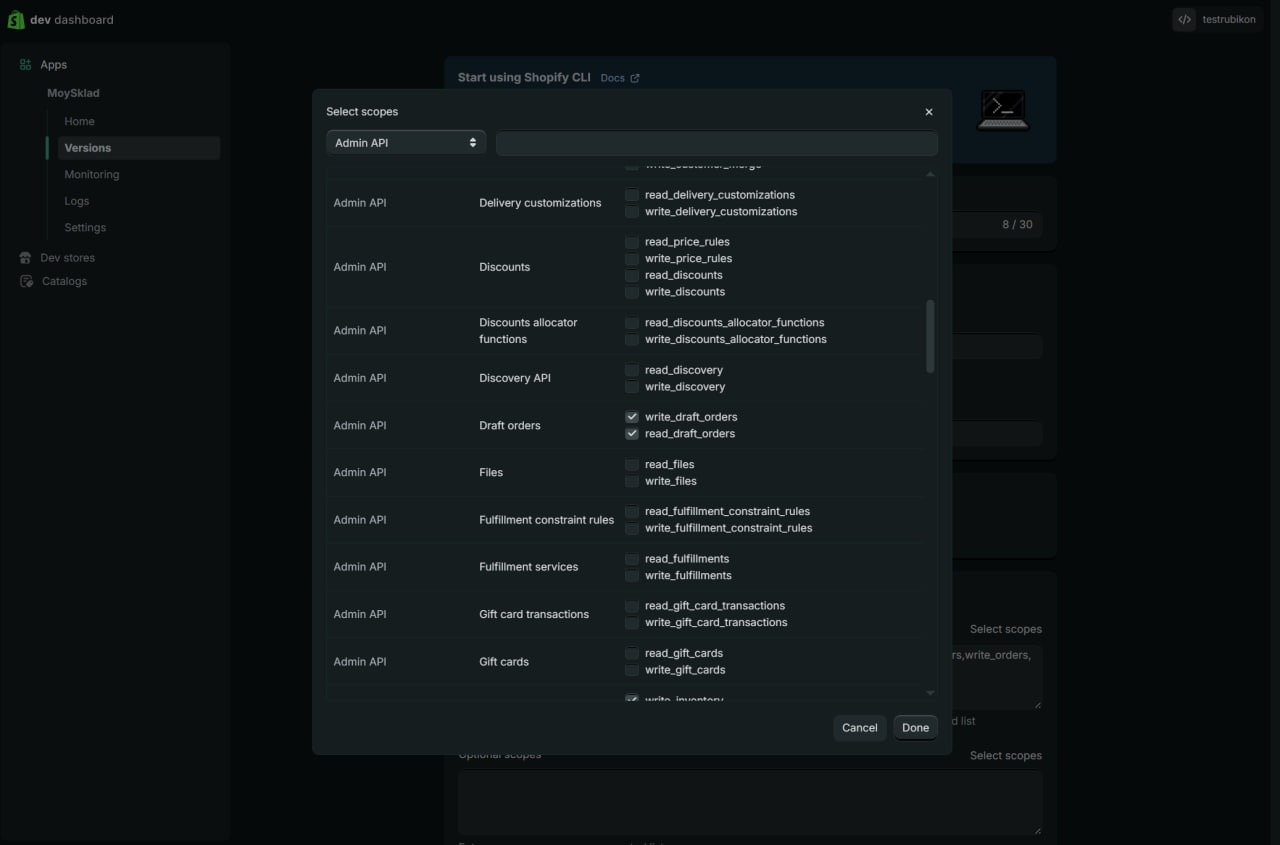The width and height of the screenshot is (1280, 845).
Task: Click the Discovery API label
Action: point(515,378)
